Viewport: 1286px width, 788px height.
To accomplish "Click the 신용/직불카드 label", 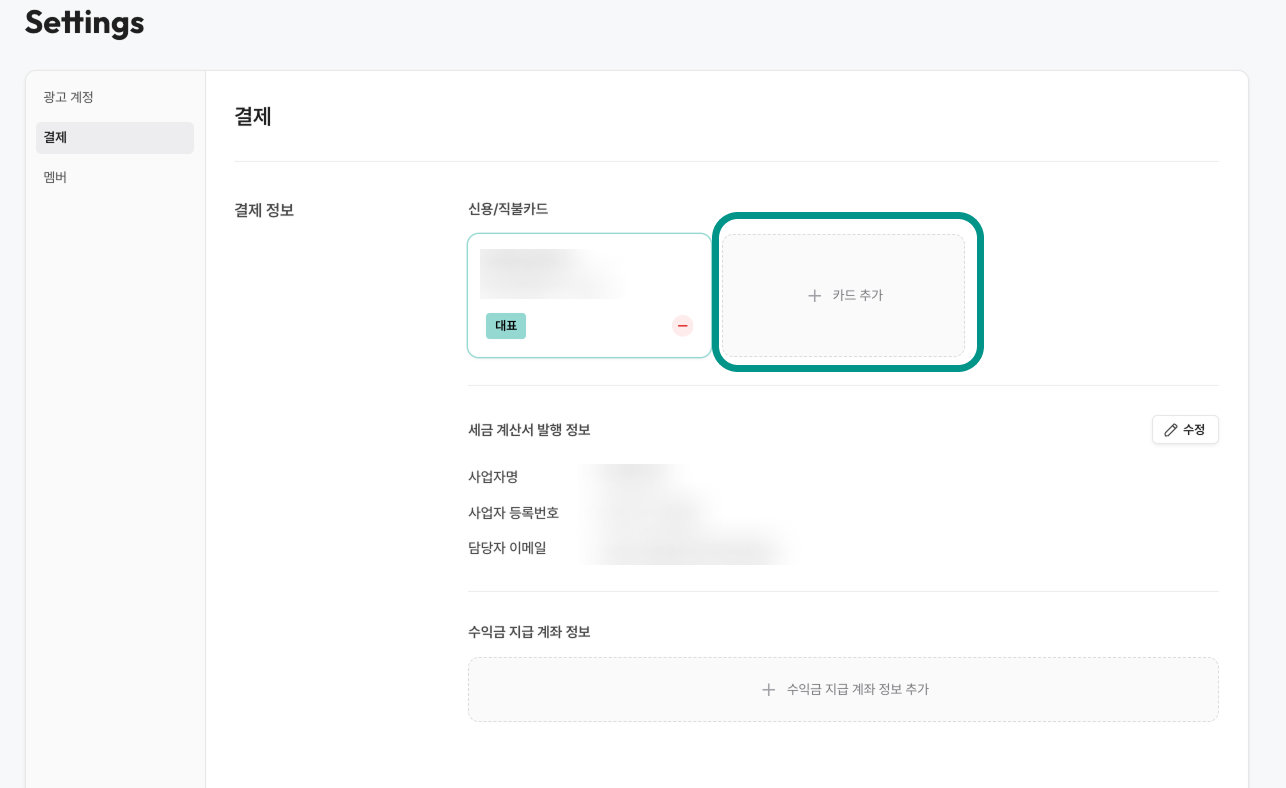I will (x=508, y=209).
